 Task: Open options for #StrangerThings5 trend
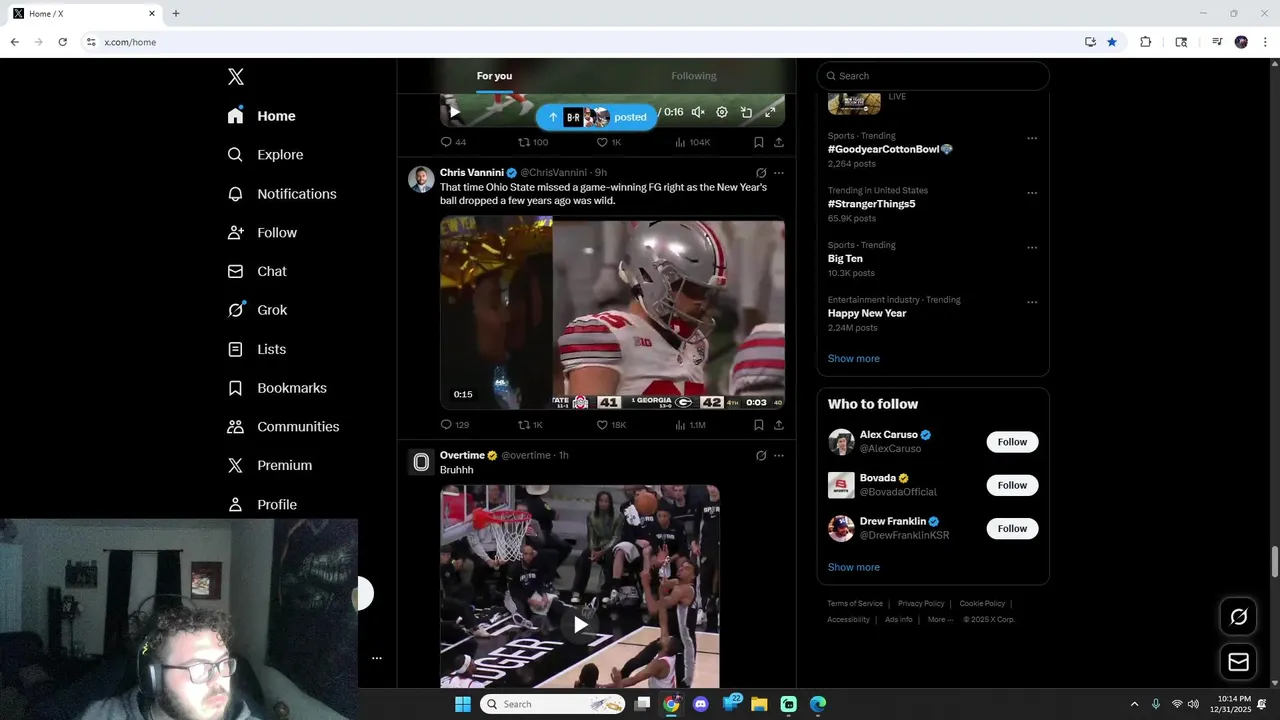tap(1032, 193)
